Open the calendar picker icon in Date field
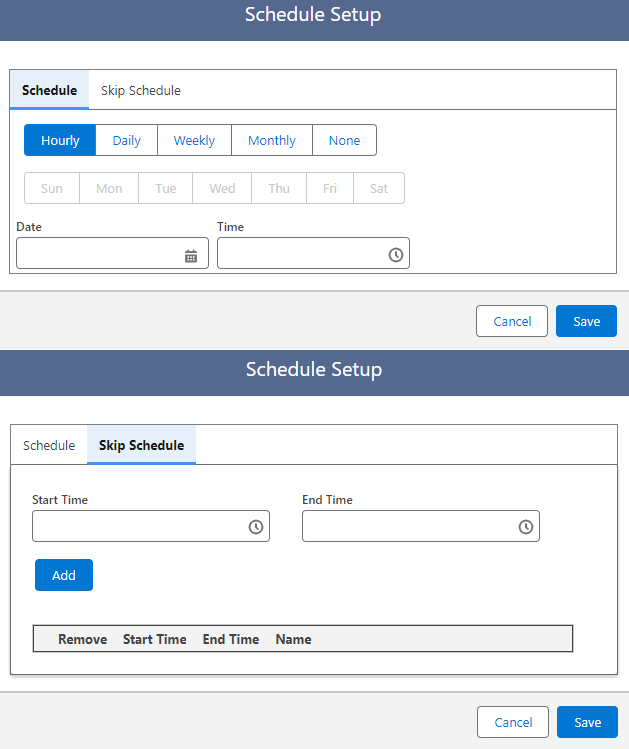629x749 pixels. [x=191, y=256]
